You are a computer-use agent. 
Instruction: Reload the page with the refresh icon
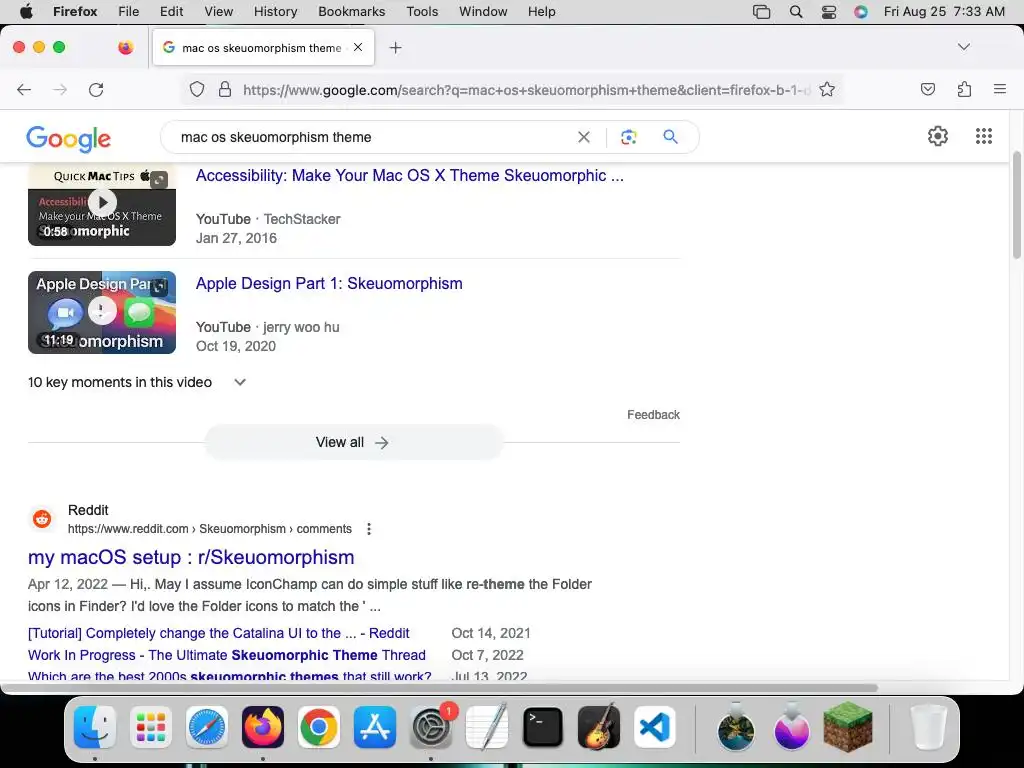pos(96,89)
